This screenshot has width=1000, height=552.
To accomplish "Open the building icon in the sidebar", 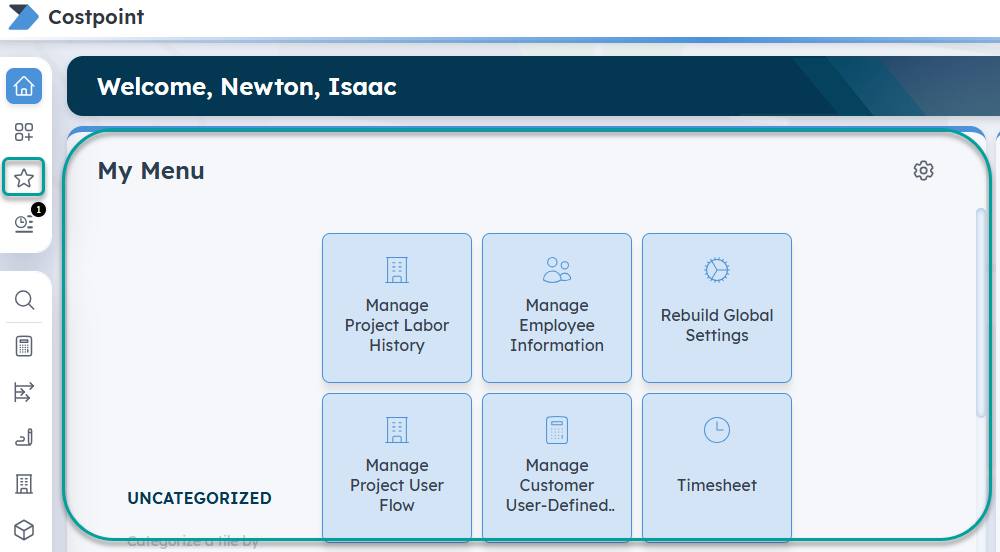I will point(24,484).
